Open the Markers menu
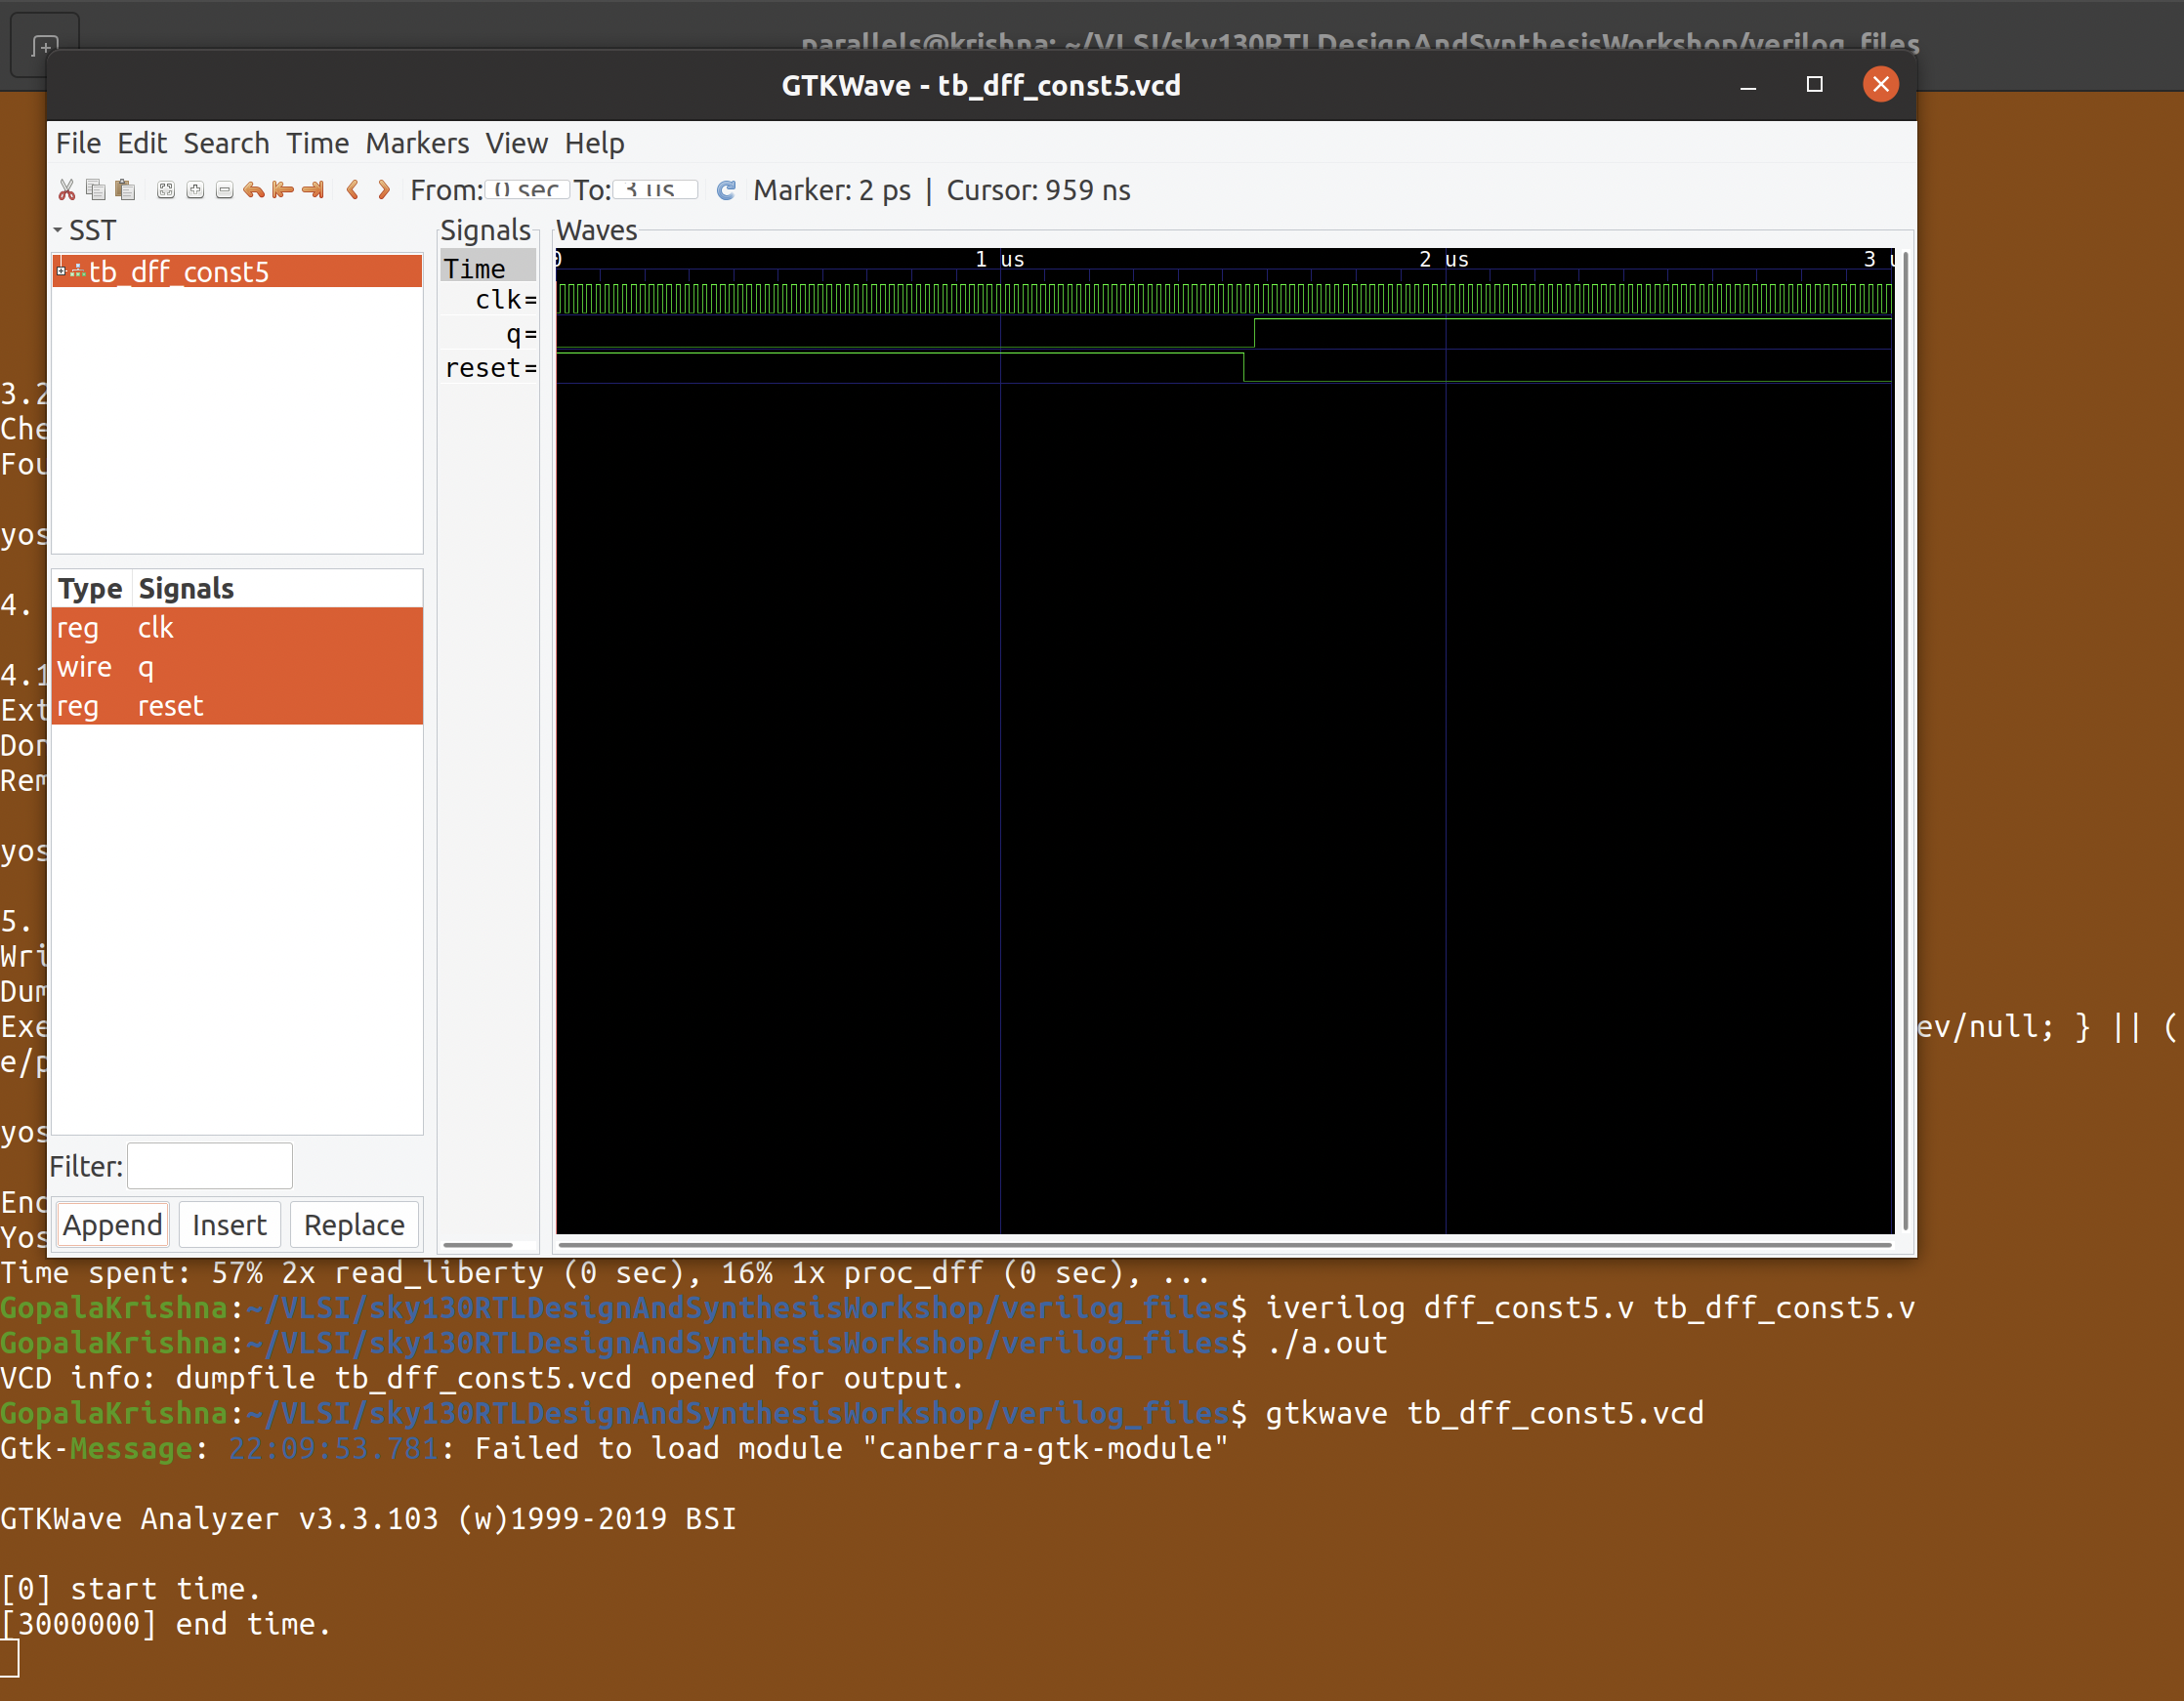This screenshot has width=2184, height=1701. point(417,143)
